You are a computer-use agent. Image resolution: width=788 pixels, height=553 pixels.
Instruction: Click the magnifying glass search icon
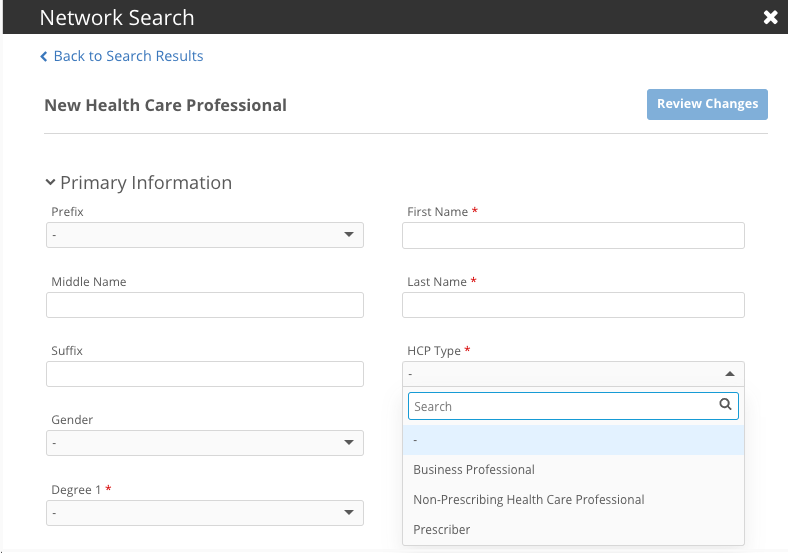click(726, 406)
